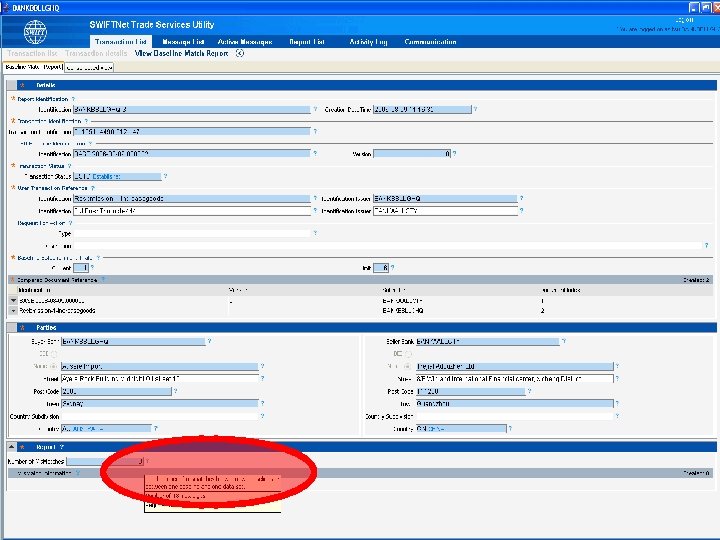
Task: Open Active Messages tab
Action: (245, 42)
